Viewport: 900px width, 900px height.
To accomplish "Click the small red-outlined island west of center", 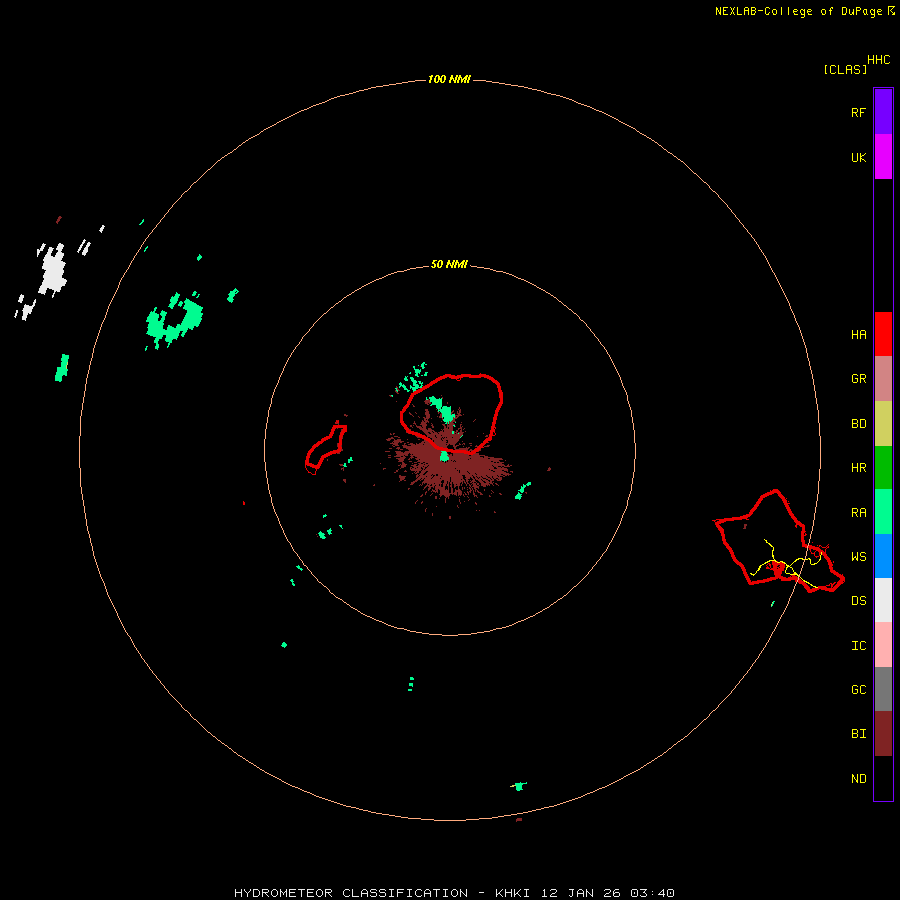I will (x=326, y=449).
